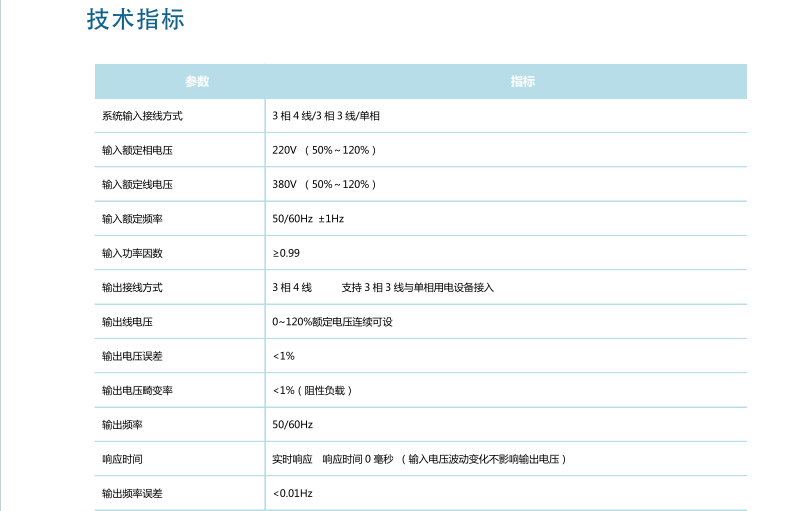Select the 输出线电压 row label

click(127, 322)
